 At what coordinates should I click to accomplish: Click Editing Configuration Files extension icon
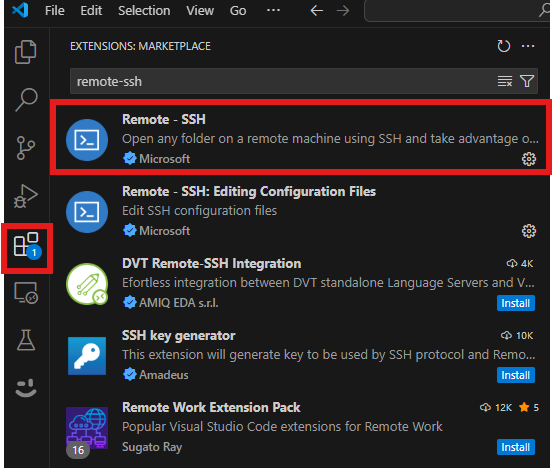tap(87, 212)
